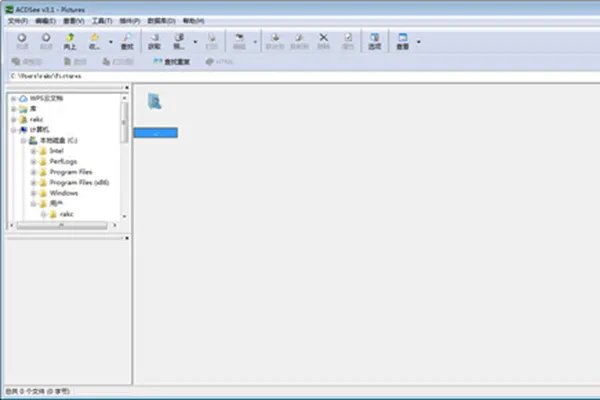Select the rakc folder under 用户
Image resolution: width=600 pixels, height=400 pixels.
(x=66, y=214)
